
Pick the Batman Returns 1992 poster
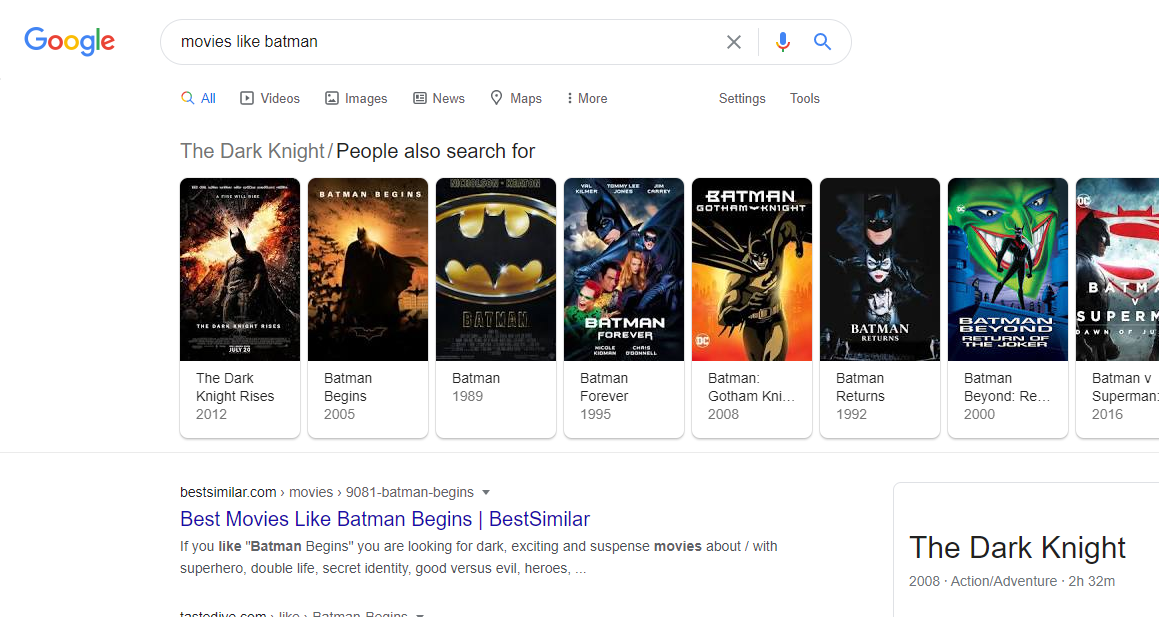click(x=880, y=269)
